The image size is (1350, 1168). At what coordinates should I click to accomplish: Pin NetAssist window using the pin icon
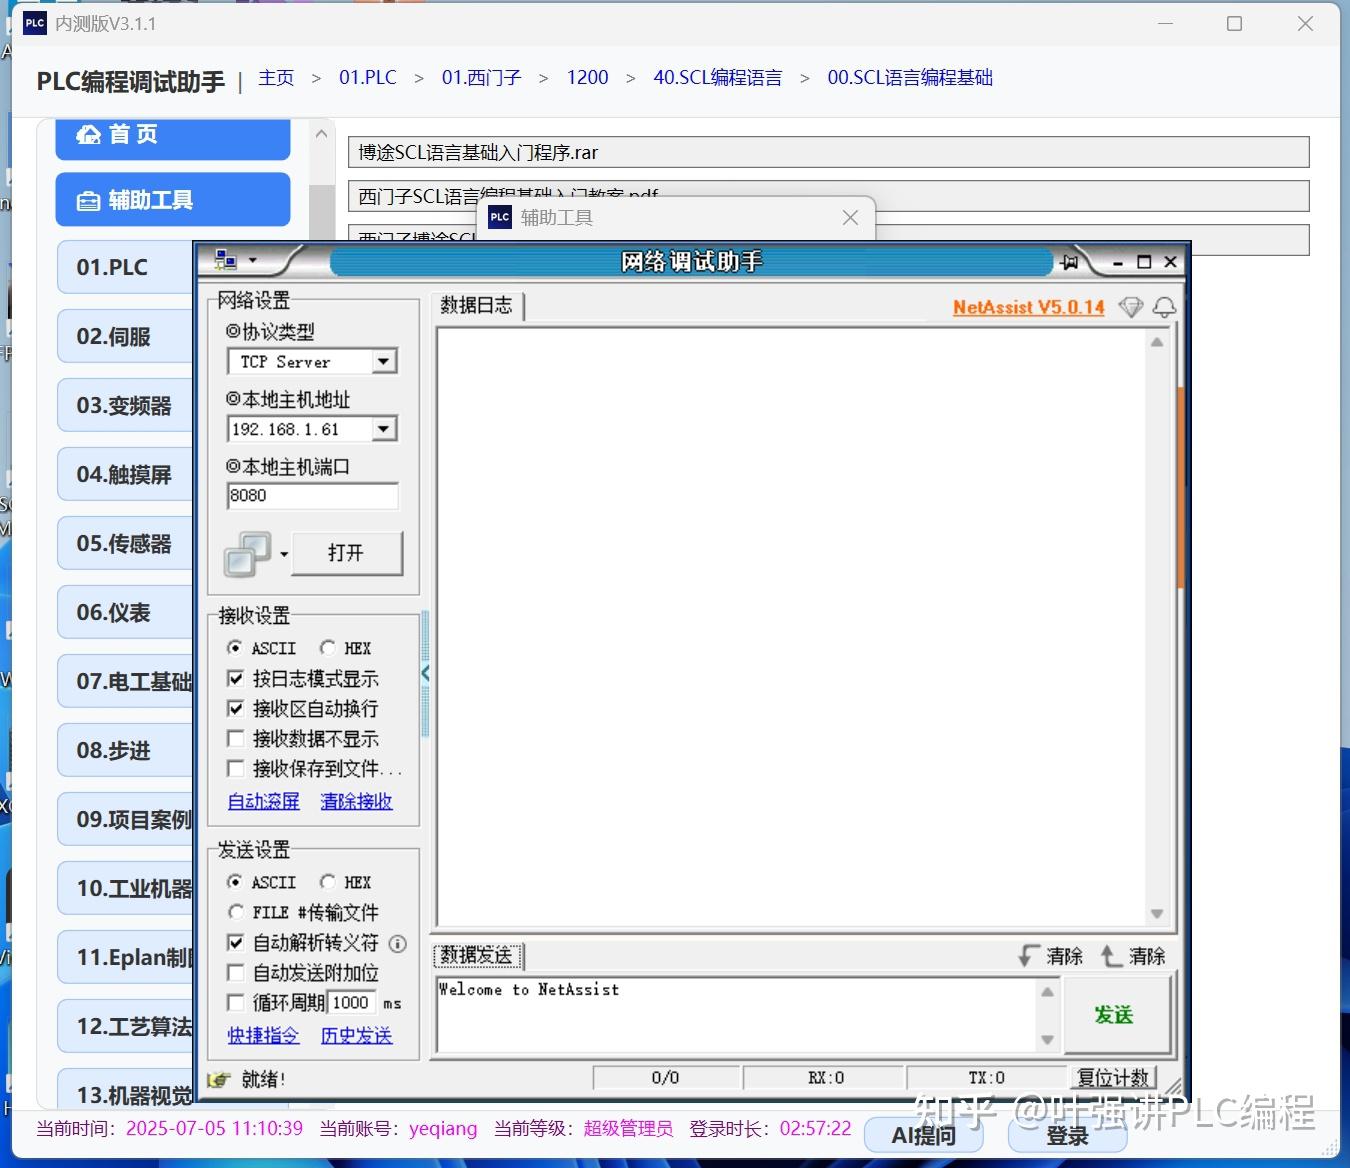coord(1070,261)
